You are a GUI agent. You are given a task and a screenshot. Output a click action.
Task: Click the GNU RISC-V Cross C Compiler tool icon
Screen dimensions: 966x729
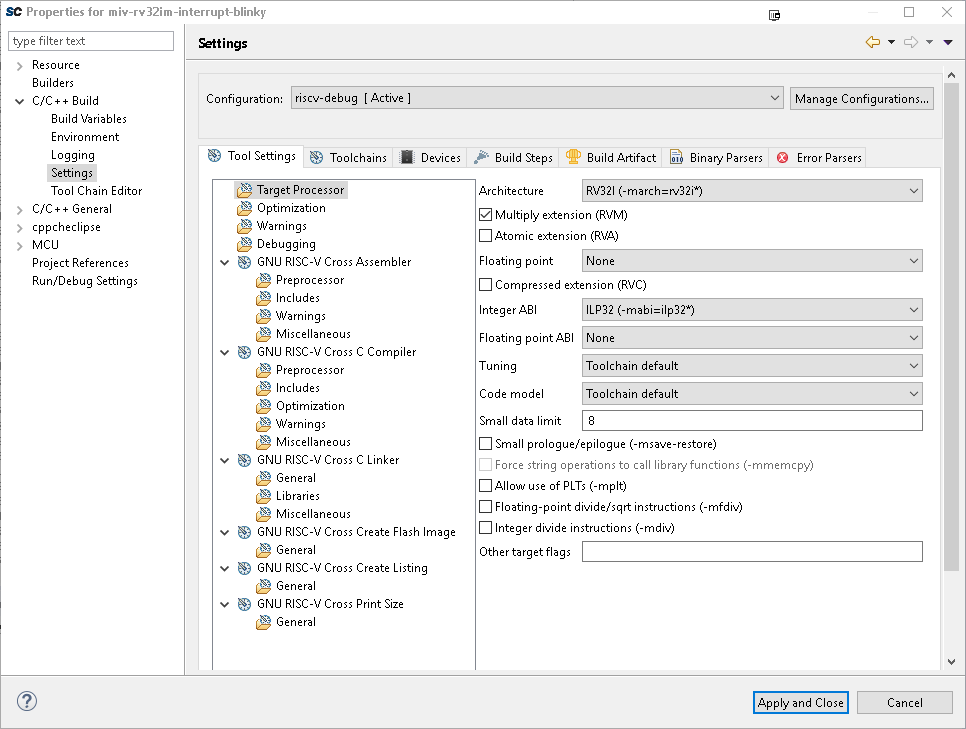[x=245, y=352]
